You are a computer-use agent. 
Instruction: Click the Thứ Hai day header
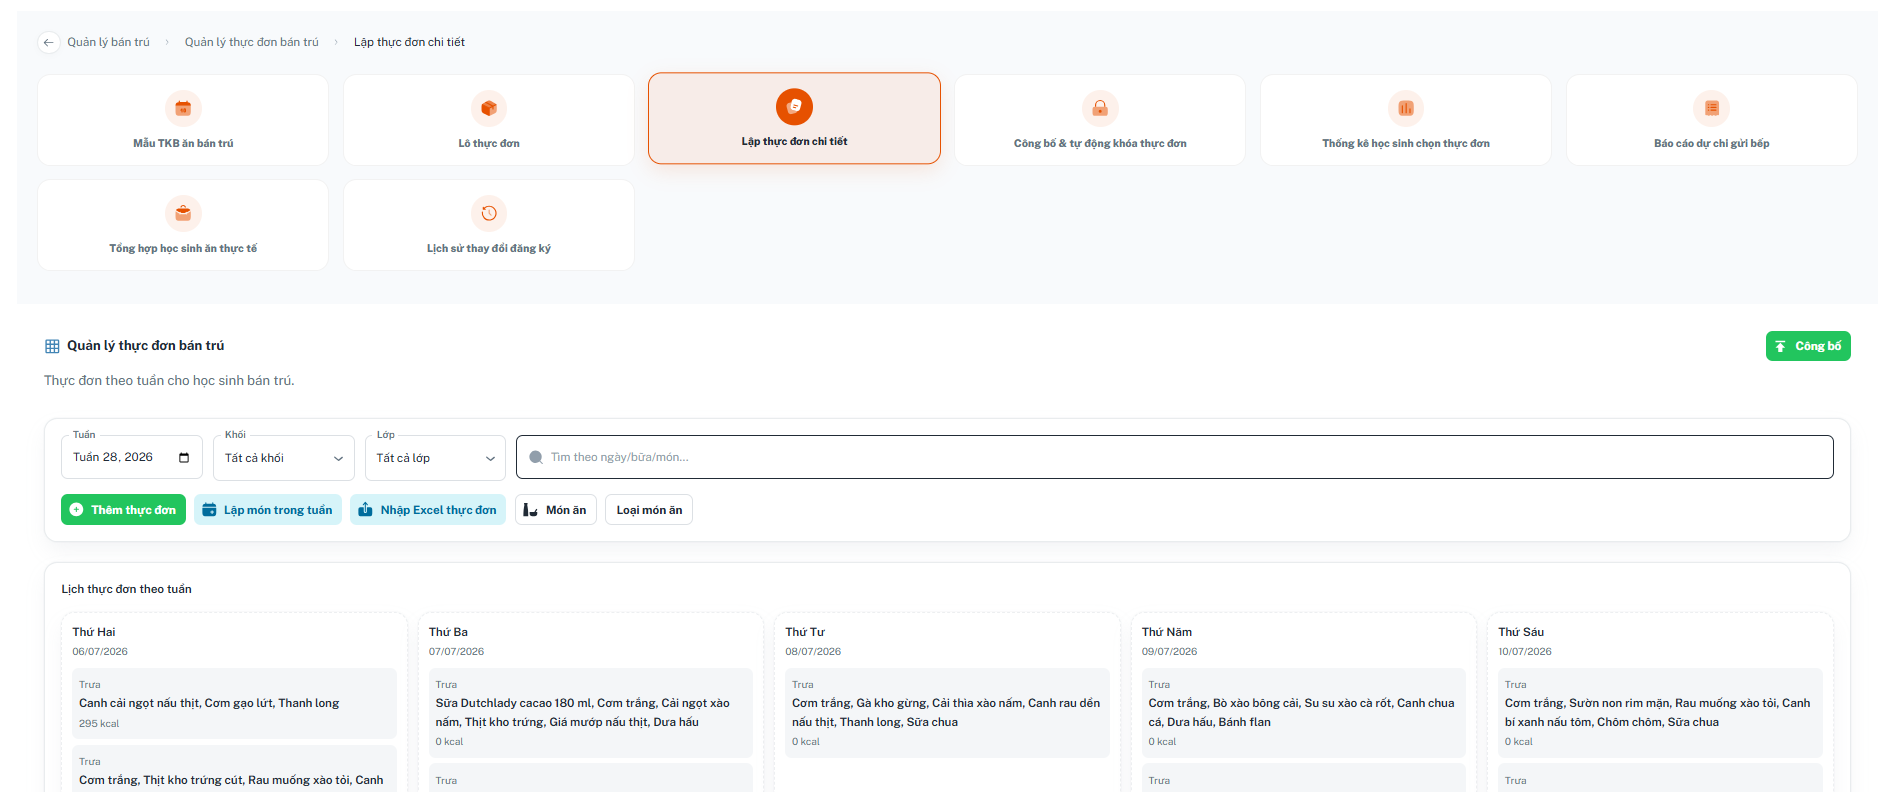pyautogui.click(x=94, y=632)
